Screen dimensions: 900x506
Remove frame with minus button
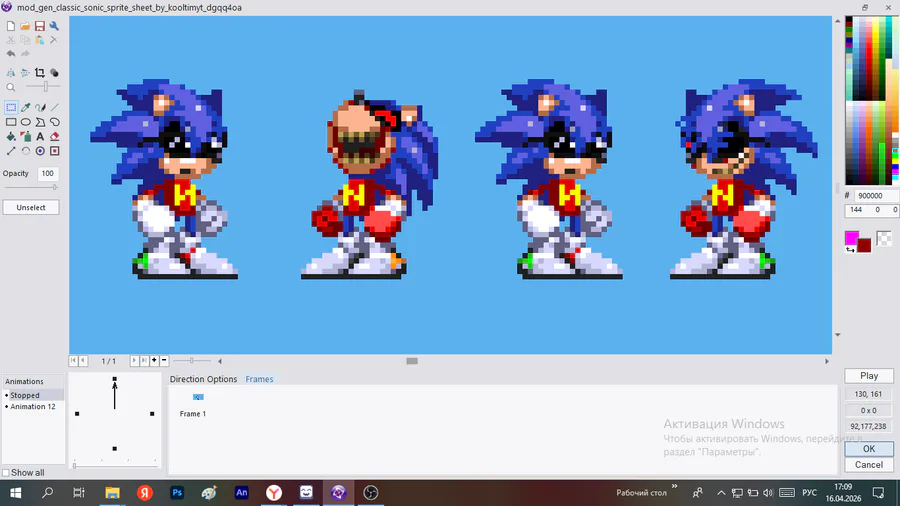click(164, 360)
